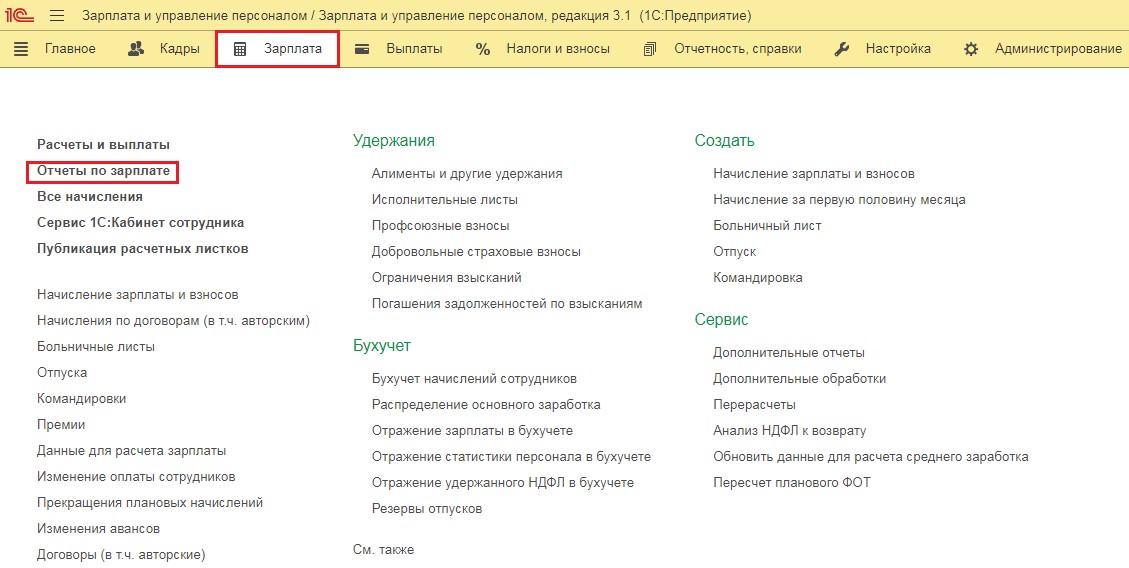1129x568 pixels.
Task: Click the calculator icon for Зарплата
Action: (240, 49)
